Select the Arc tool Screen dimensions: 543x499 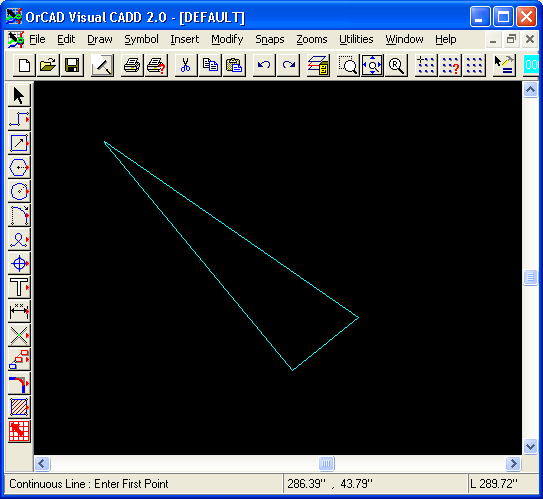tap(19, 215)
